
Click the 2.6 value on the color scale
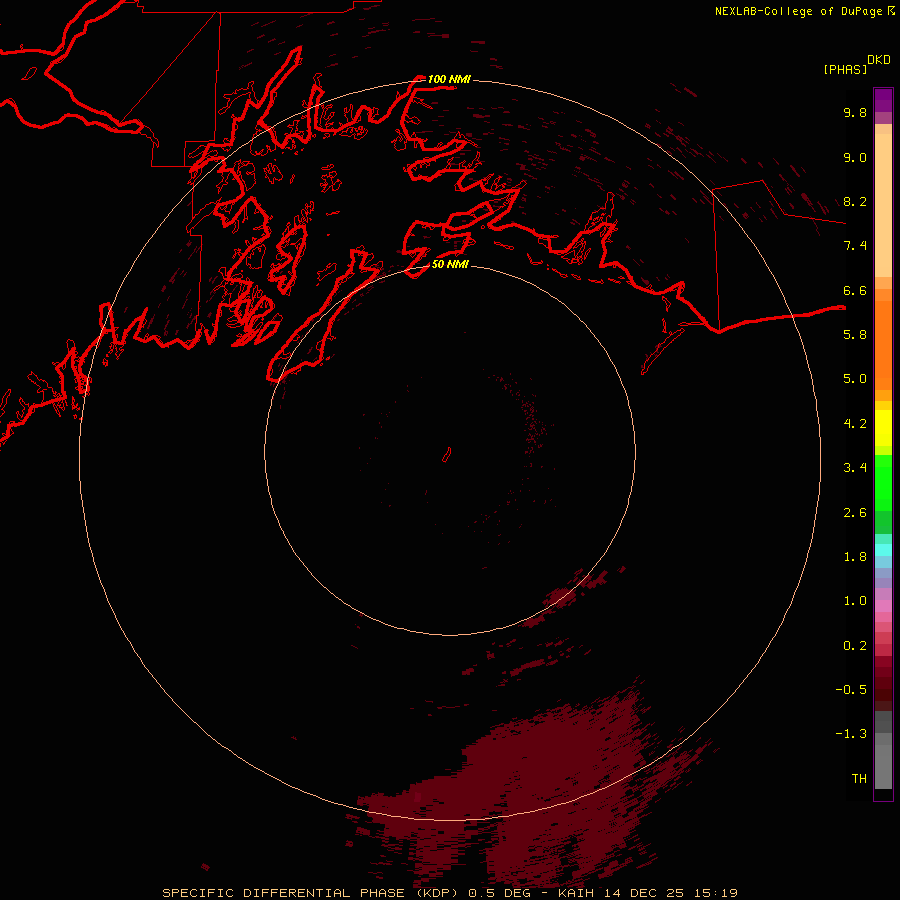(855, 513)
